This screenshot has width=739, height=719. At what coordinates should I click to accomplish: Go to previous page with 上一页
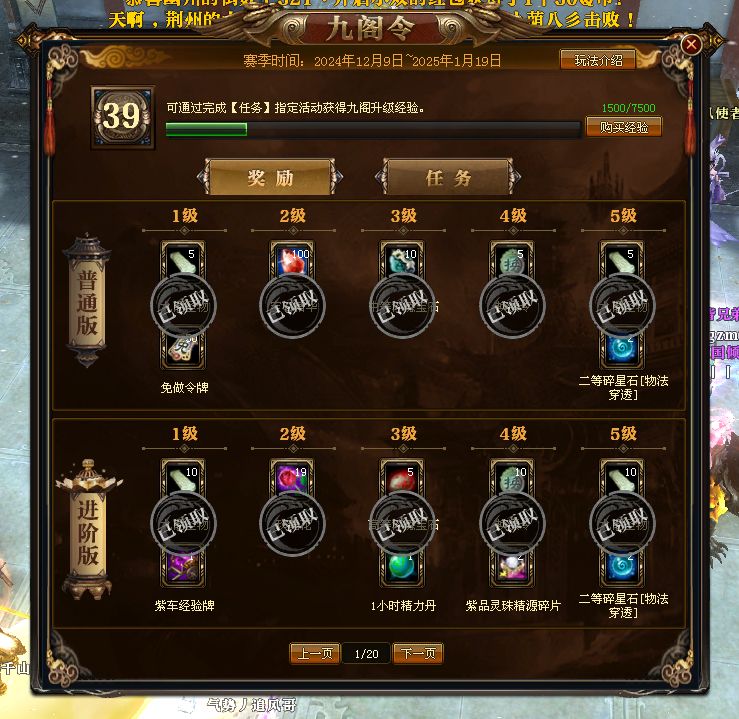(314, 654)
